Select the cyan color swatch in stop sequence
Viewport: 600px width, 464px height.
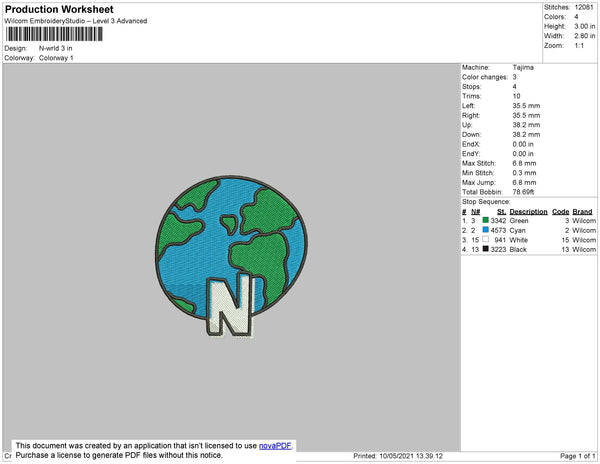point(486,230)
